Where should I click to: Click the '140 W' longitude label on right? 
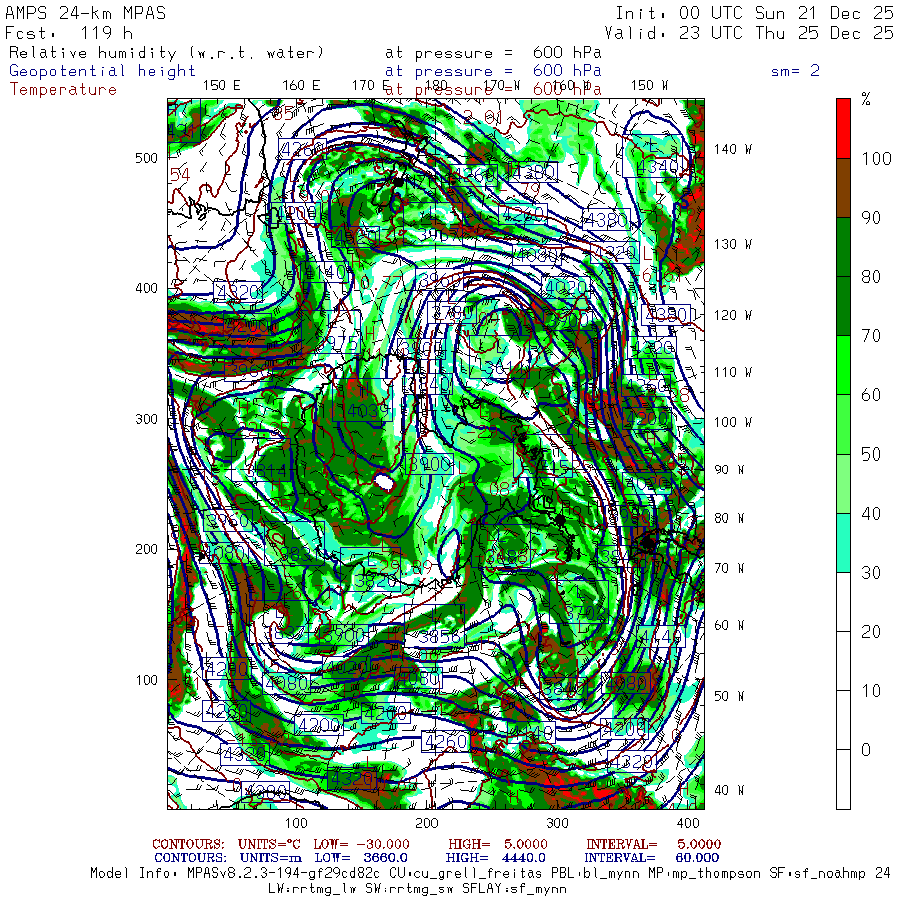(733, 149)
